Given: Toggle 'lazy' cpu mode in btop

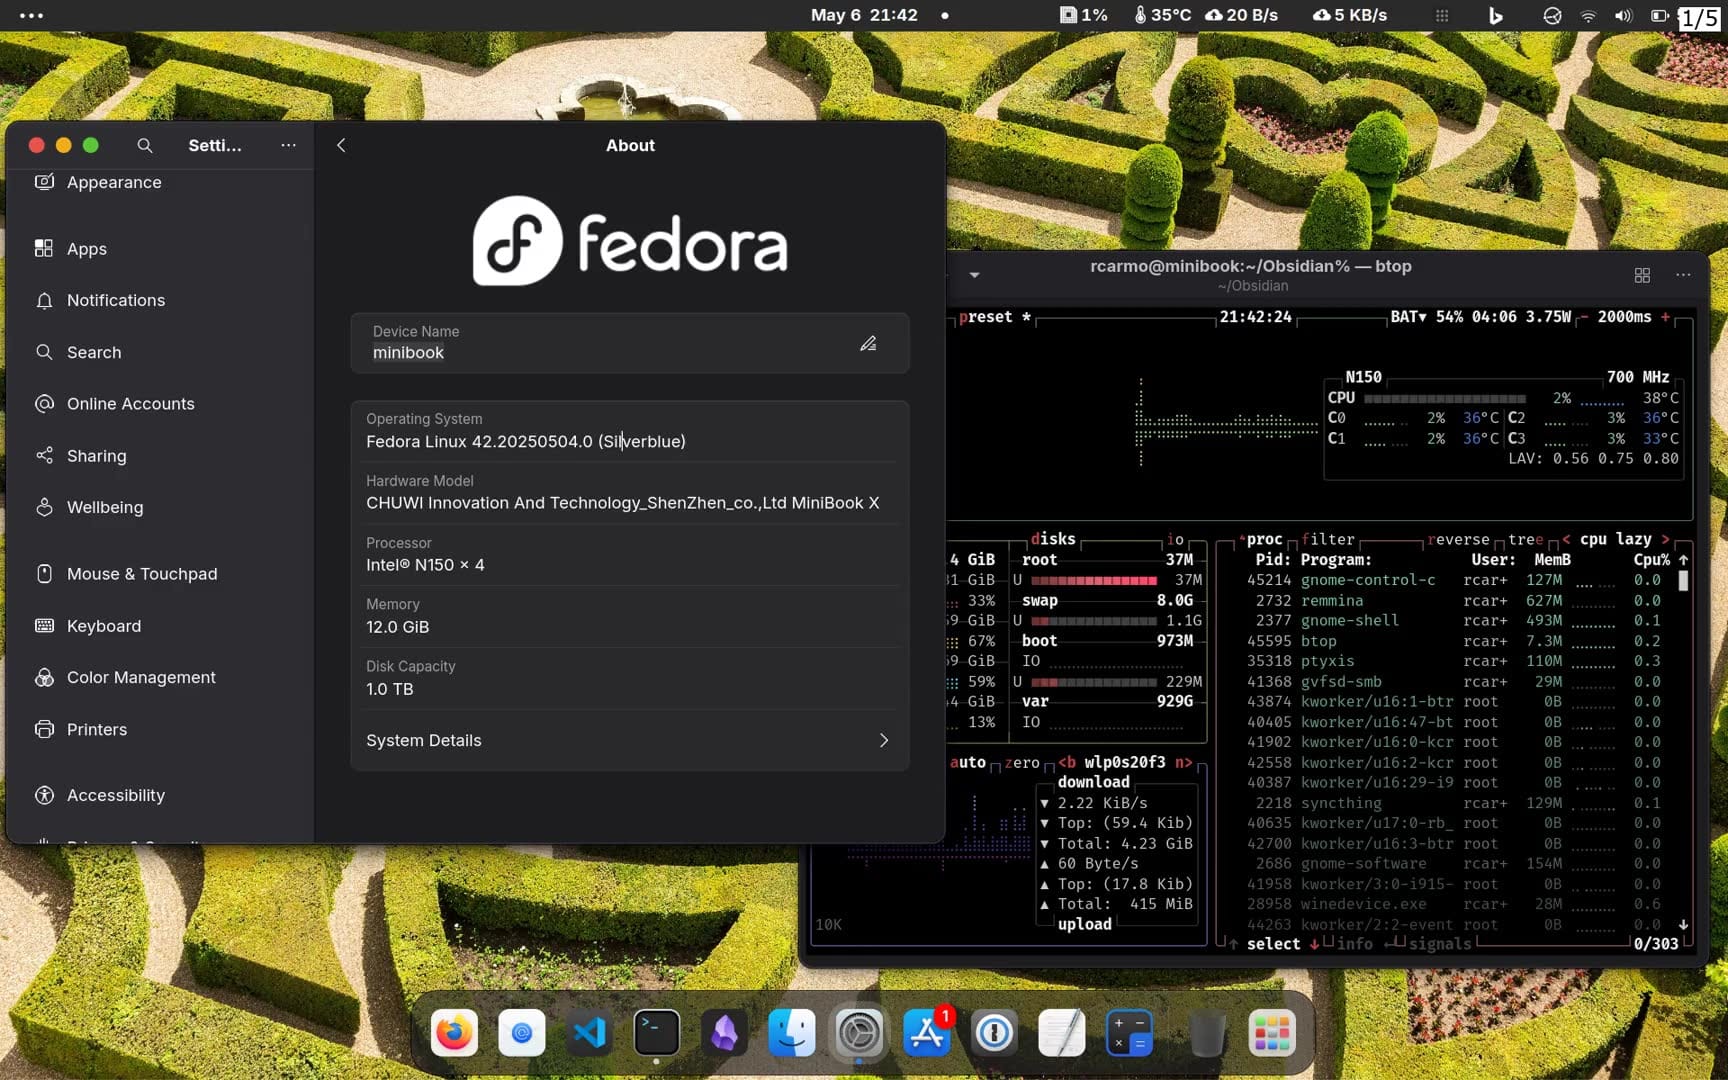Looking at the screenshot, I should [1633, 539].
